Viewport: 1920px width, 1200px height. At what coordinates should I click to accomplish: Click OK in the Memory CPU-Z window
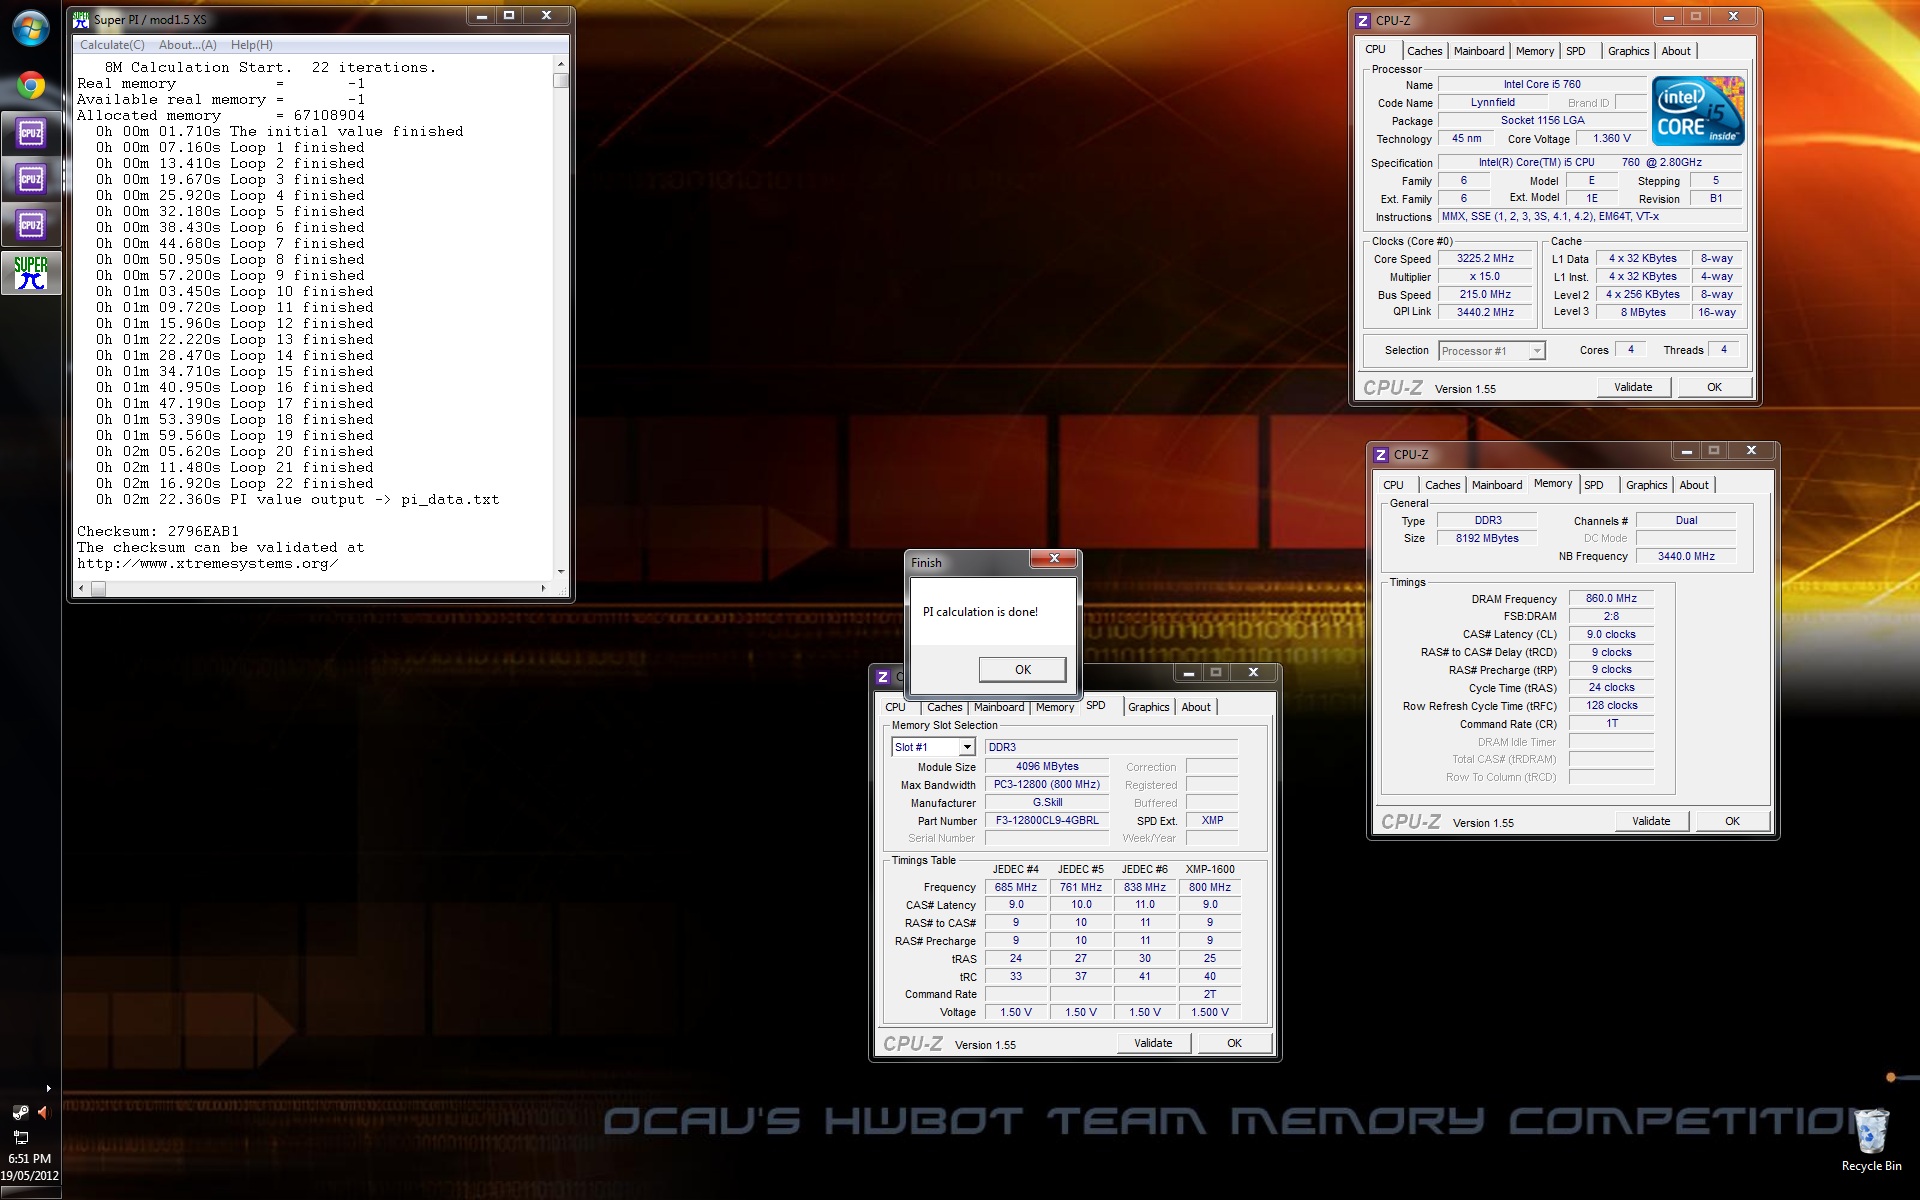1732,821
